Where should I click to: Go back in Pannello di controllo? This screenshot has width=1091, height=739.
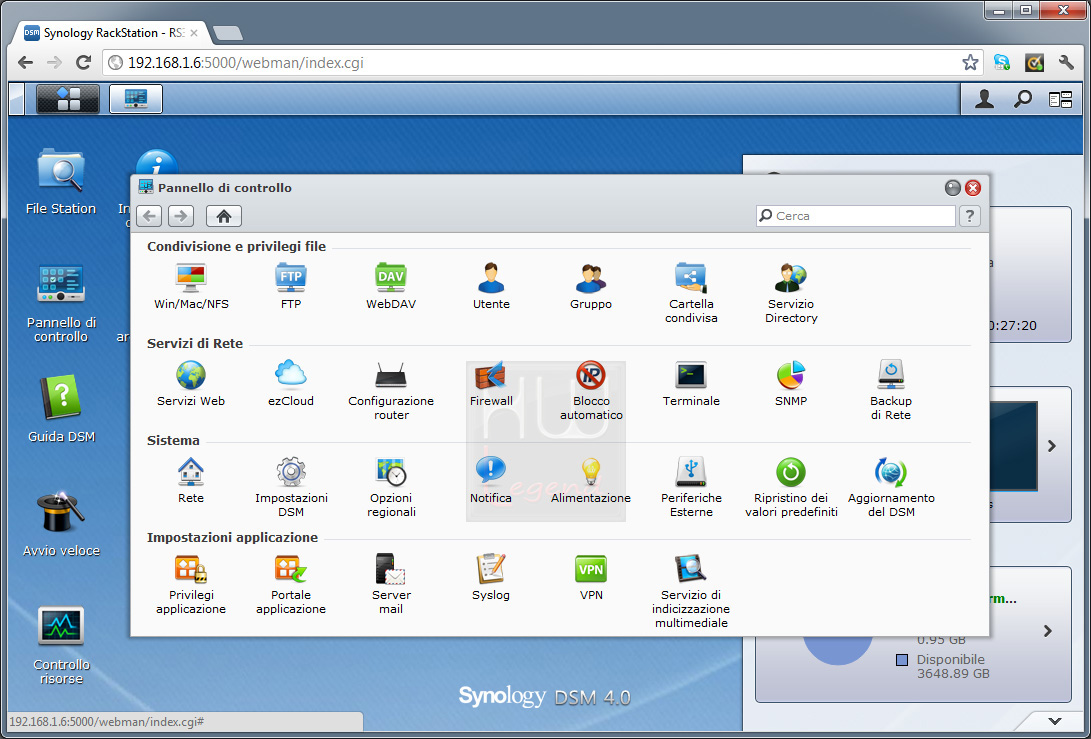[x=150, y=216]
